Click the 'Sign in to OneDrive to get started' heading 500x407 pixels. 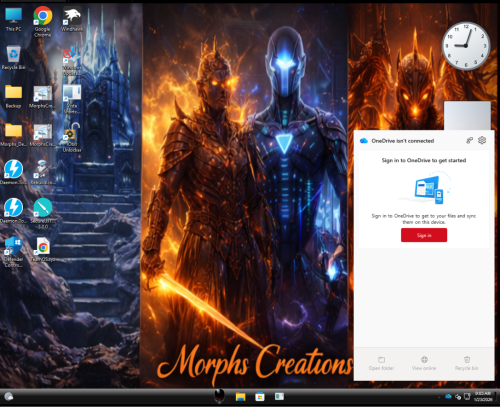click(x=424, y=160)
